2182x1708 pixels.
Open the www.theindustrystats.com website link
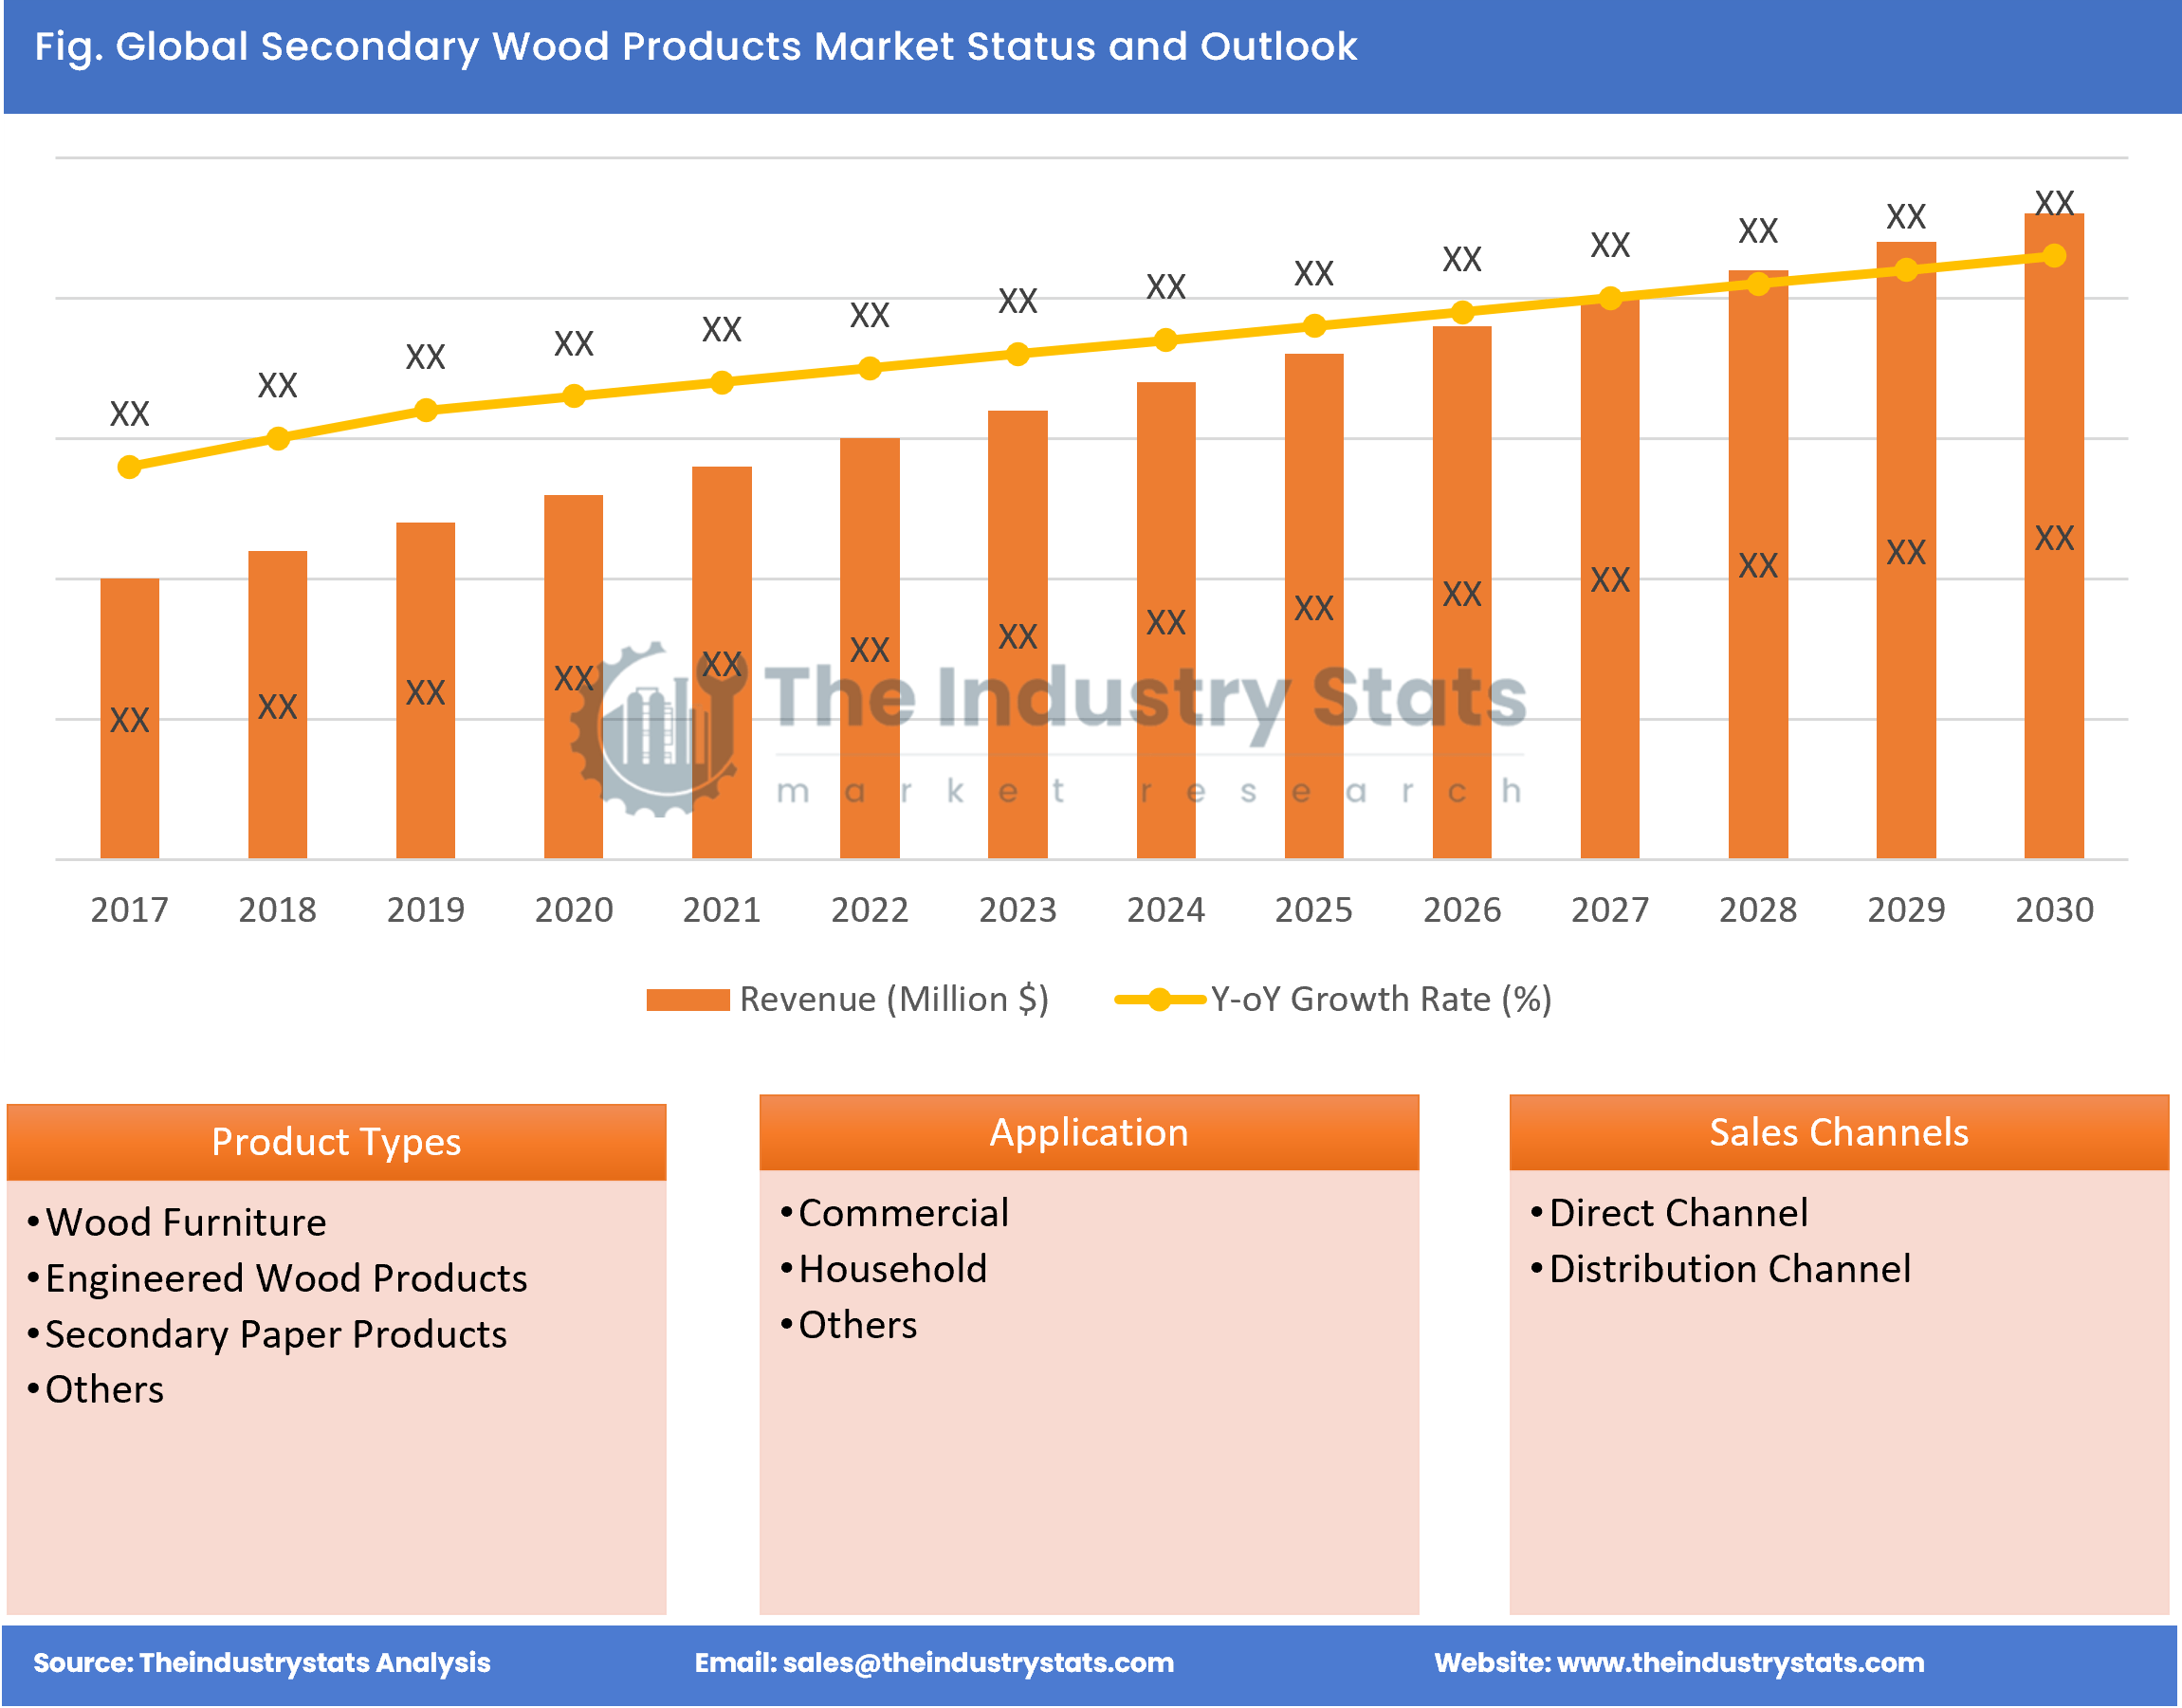point(1741,1662)
